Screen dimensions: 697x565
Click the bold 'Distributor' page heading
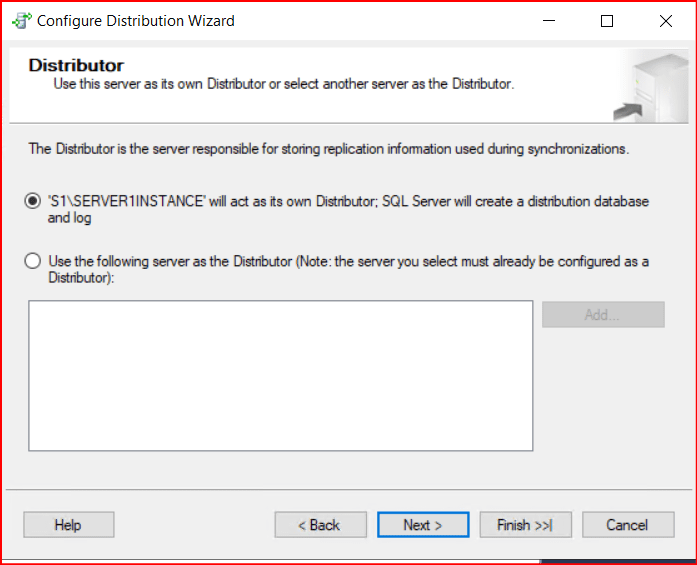76,66
